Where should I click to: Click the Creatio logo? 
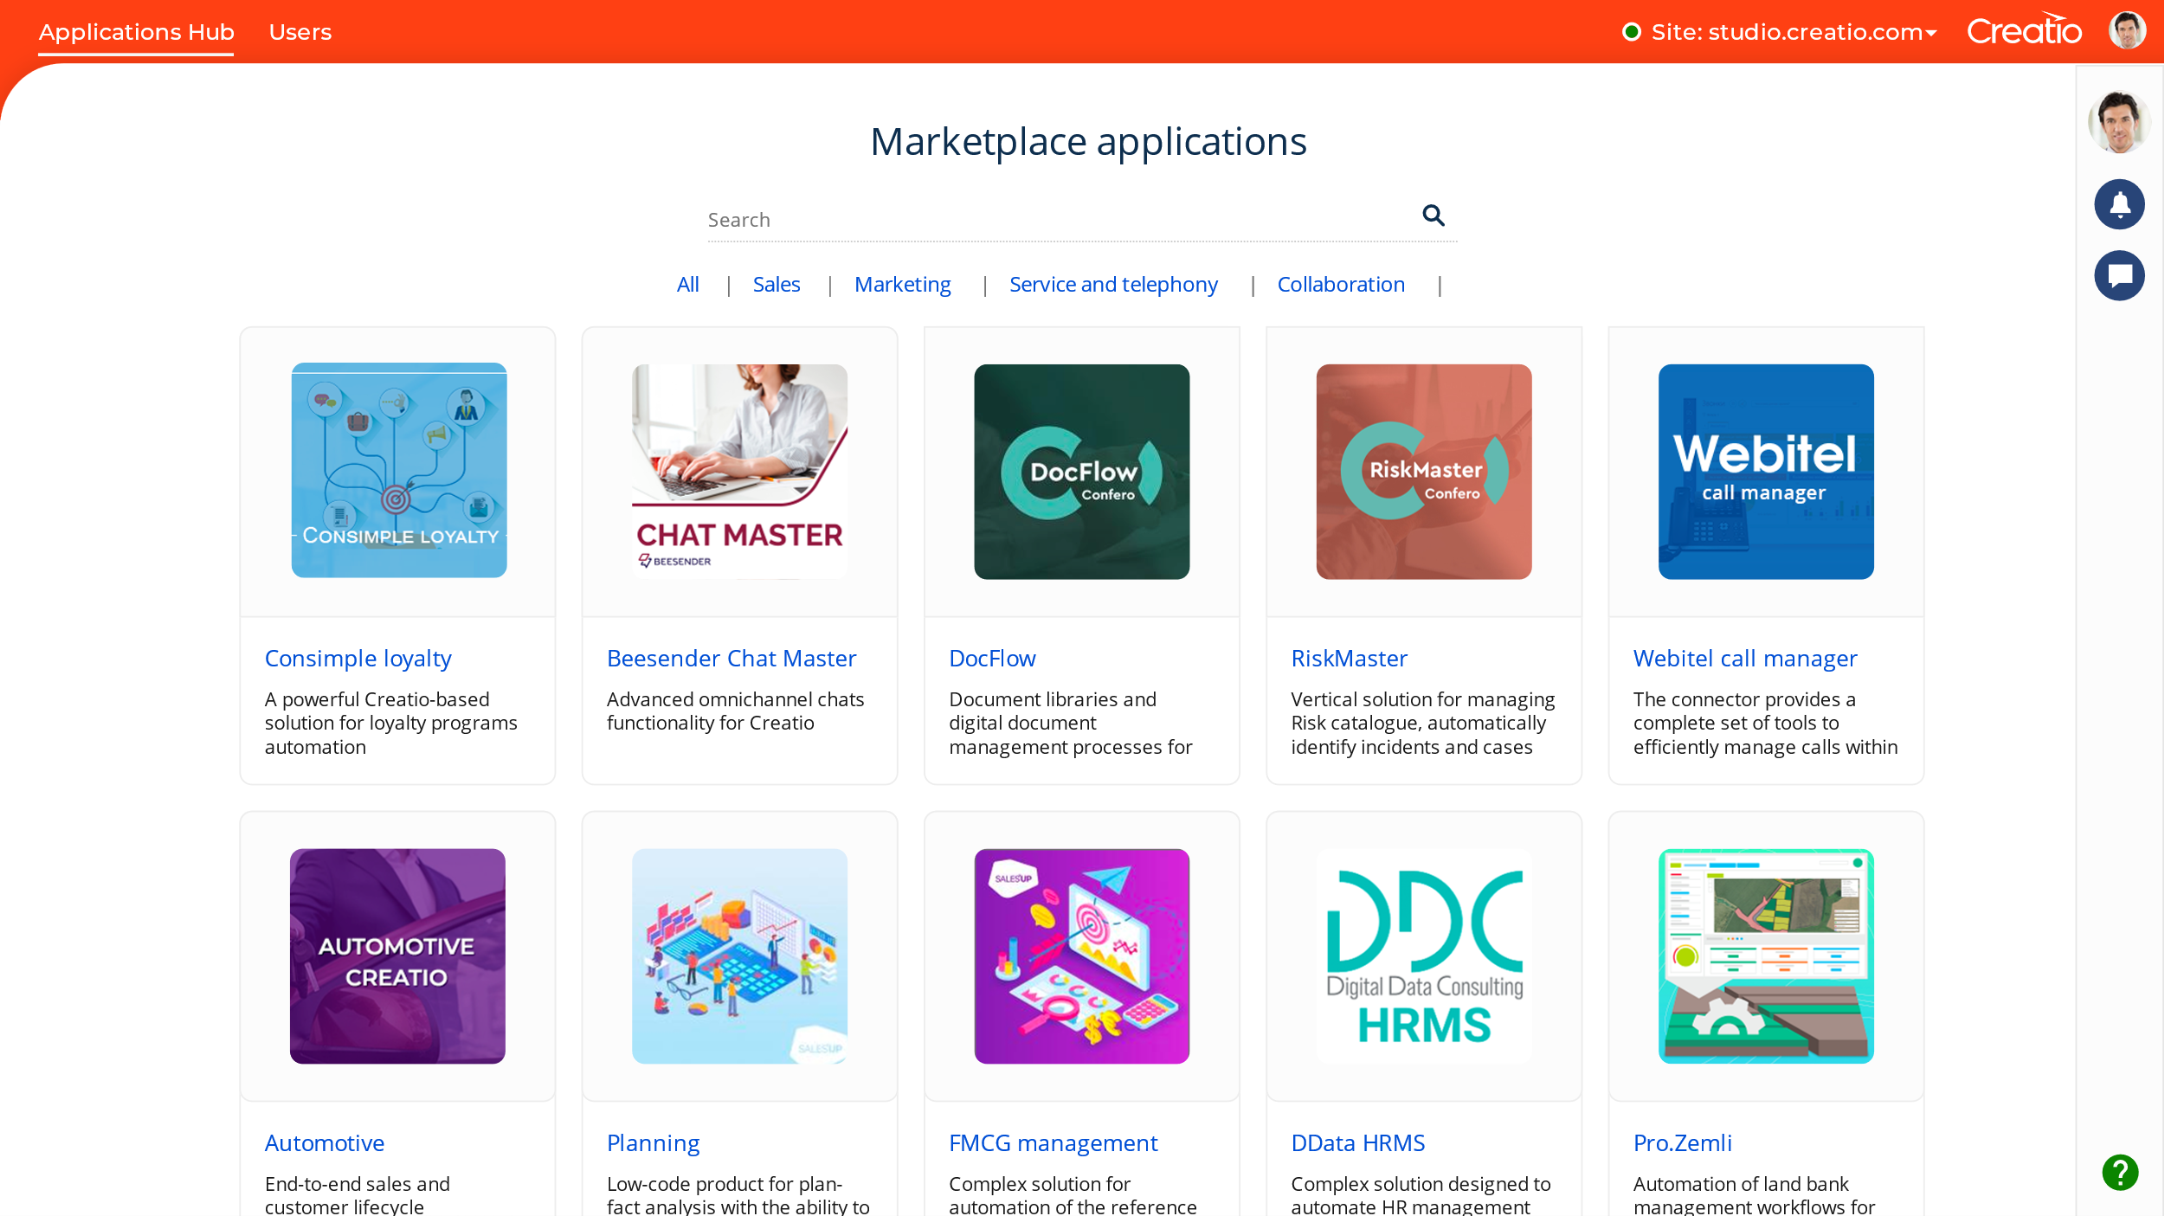pos(2023,30)
